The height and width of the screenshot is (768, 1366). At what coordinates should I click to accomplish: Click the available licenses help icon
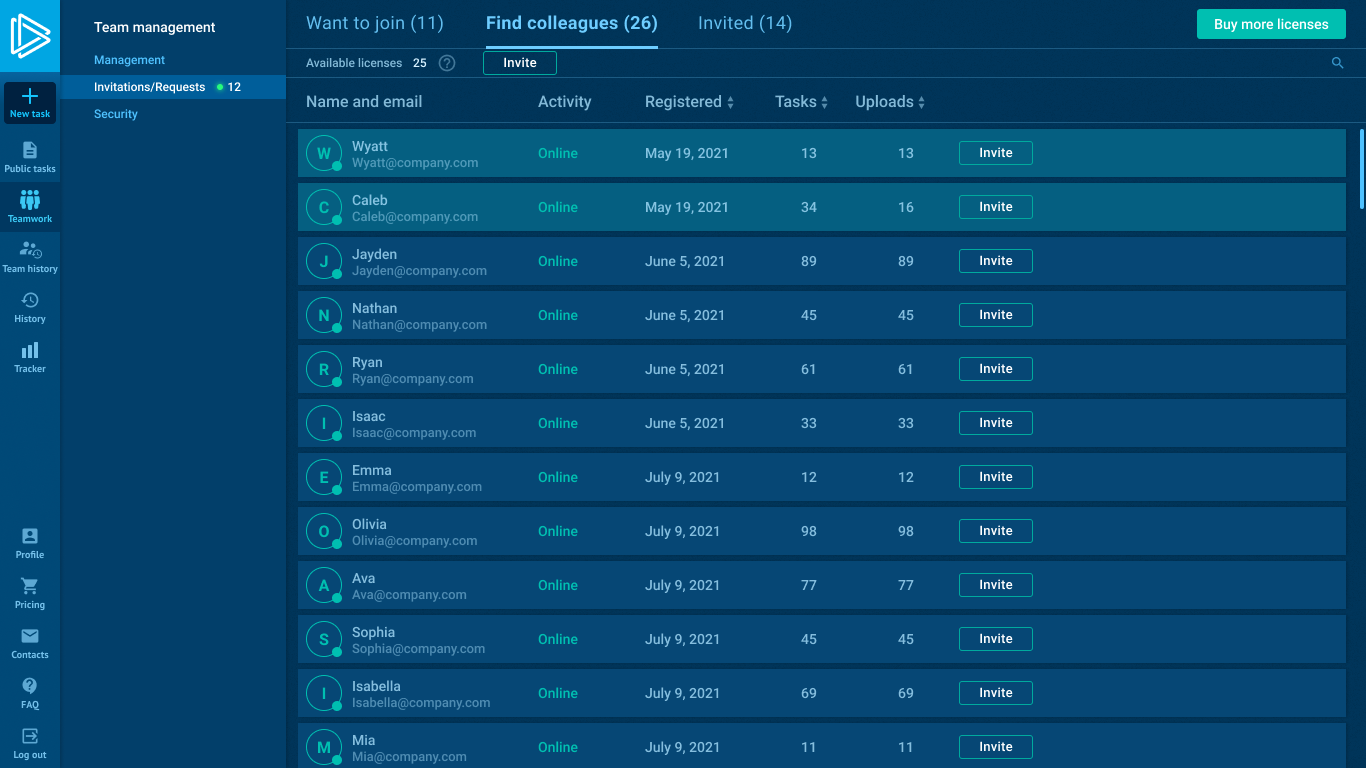[447, 63]
